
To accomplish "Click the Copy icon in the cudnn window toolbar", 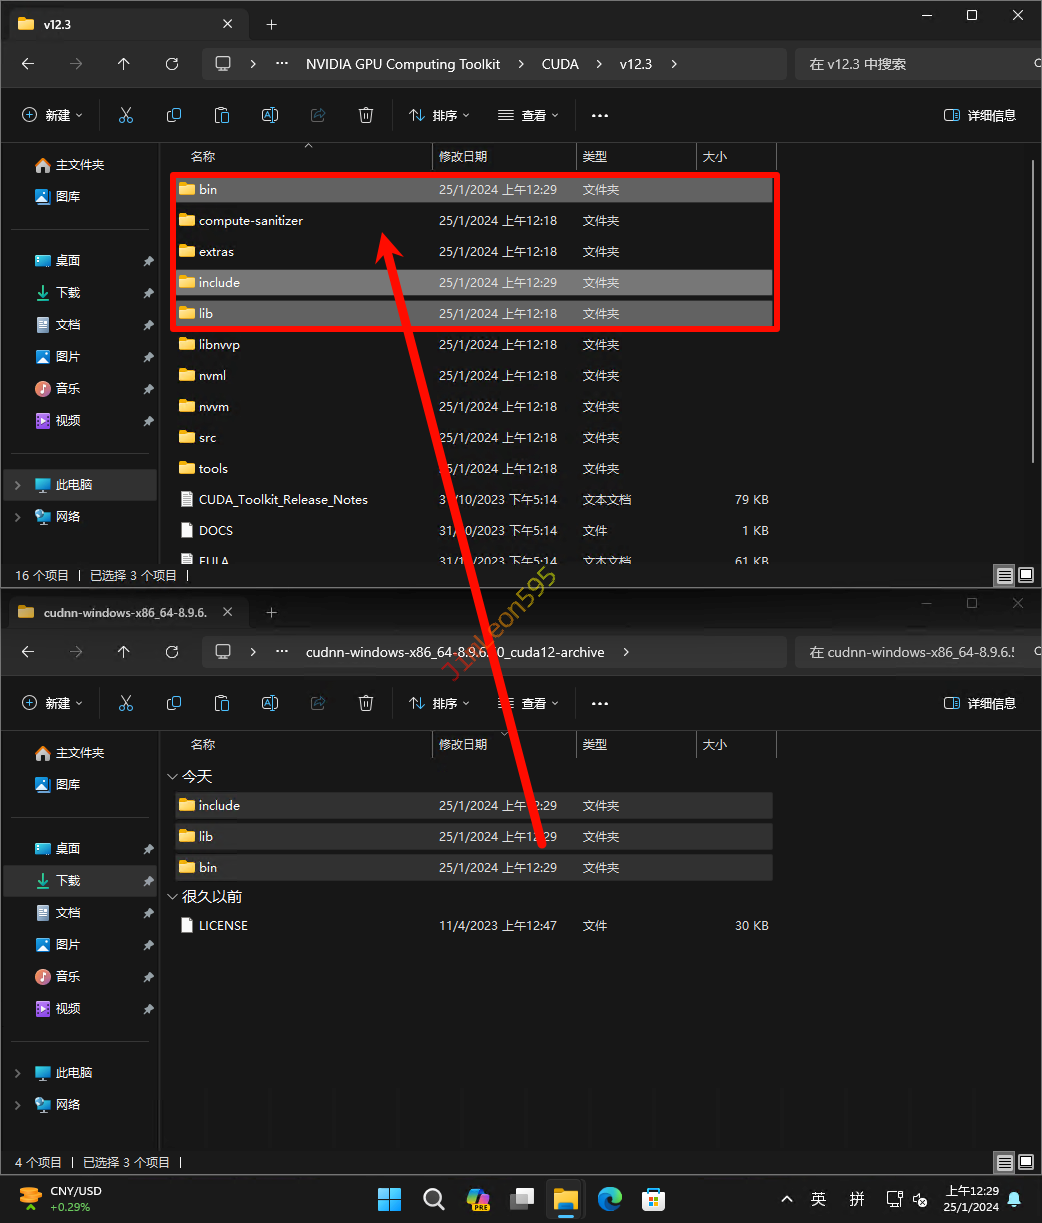I will pyautogui.click(x=174, y=703).
